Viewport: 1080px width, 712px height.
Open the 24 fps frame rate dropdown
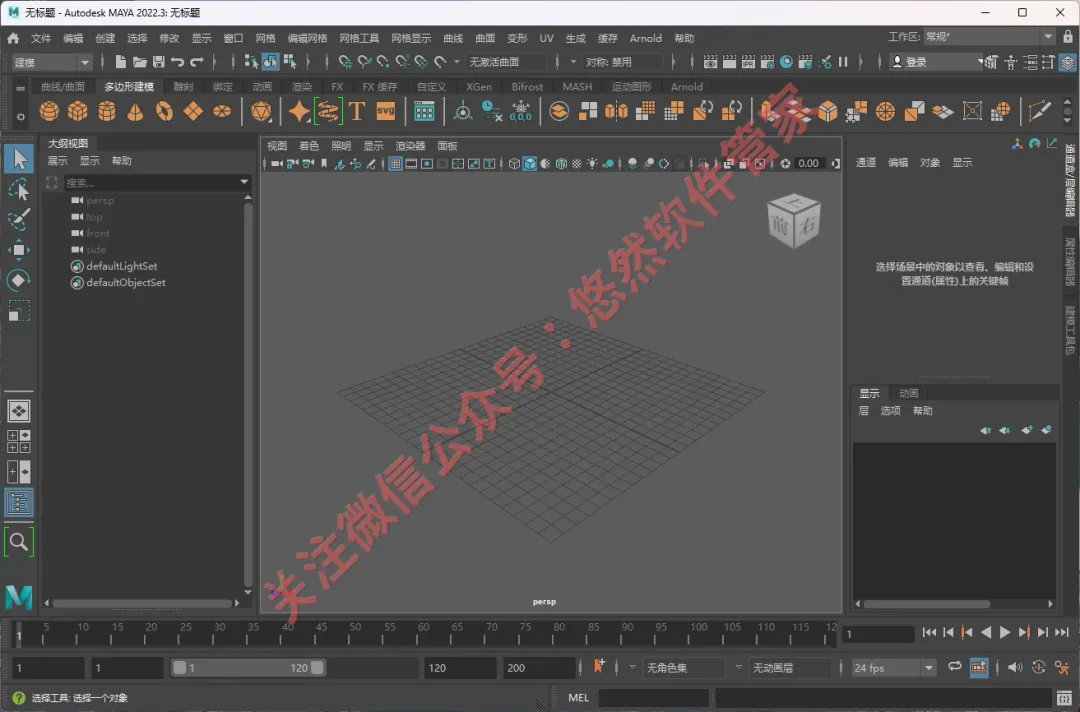(x=894, y=668)
